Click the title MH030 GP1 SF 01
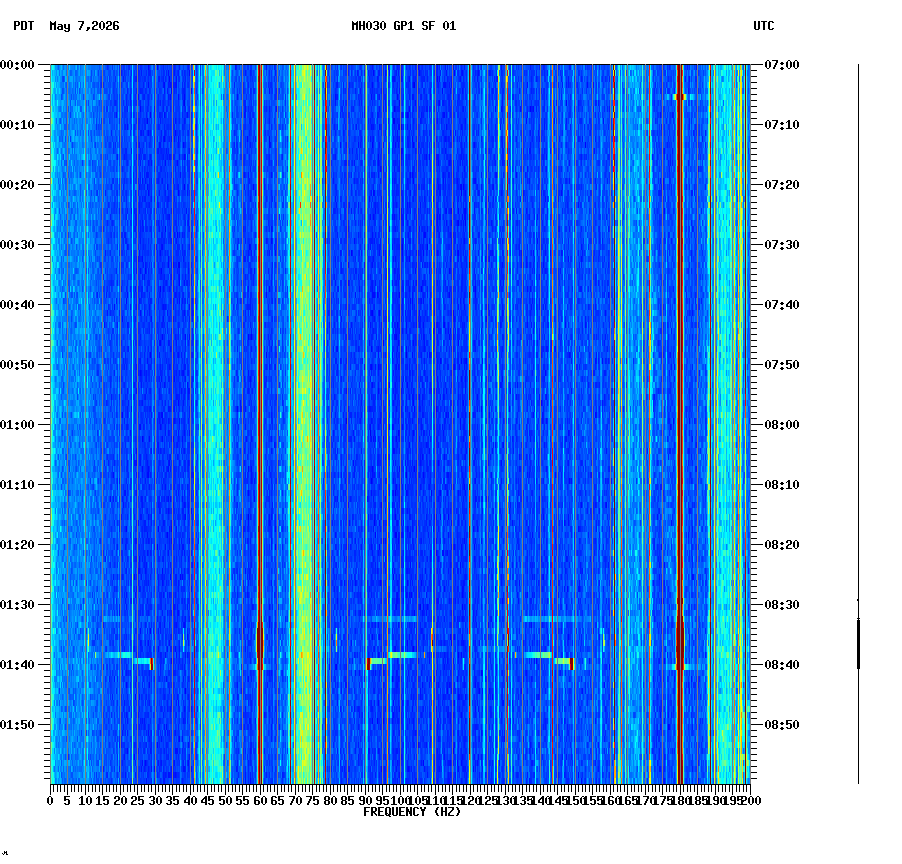902x864 pixels. [x=403, y=26]
